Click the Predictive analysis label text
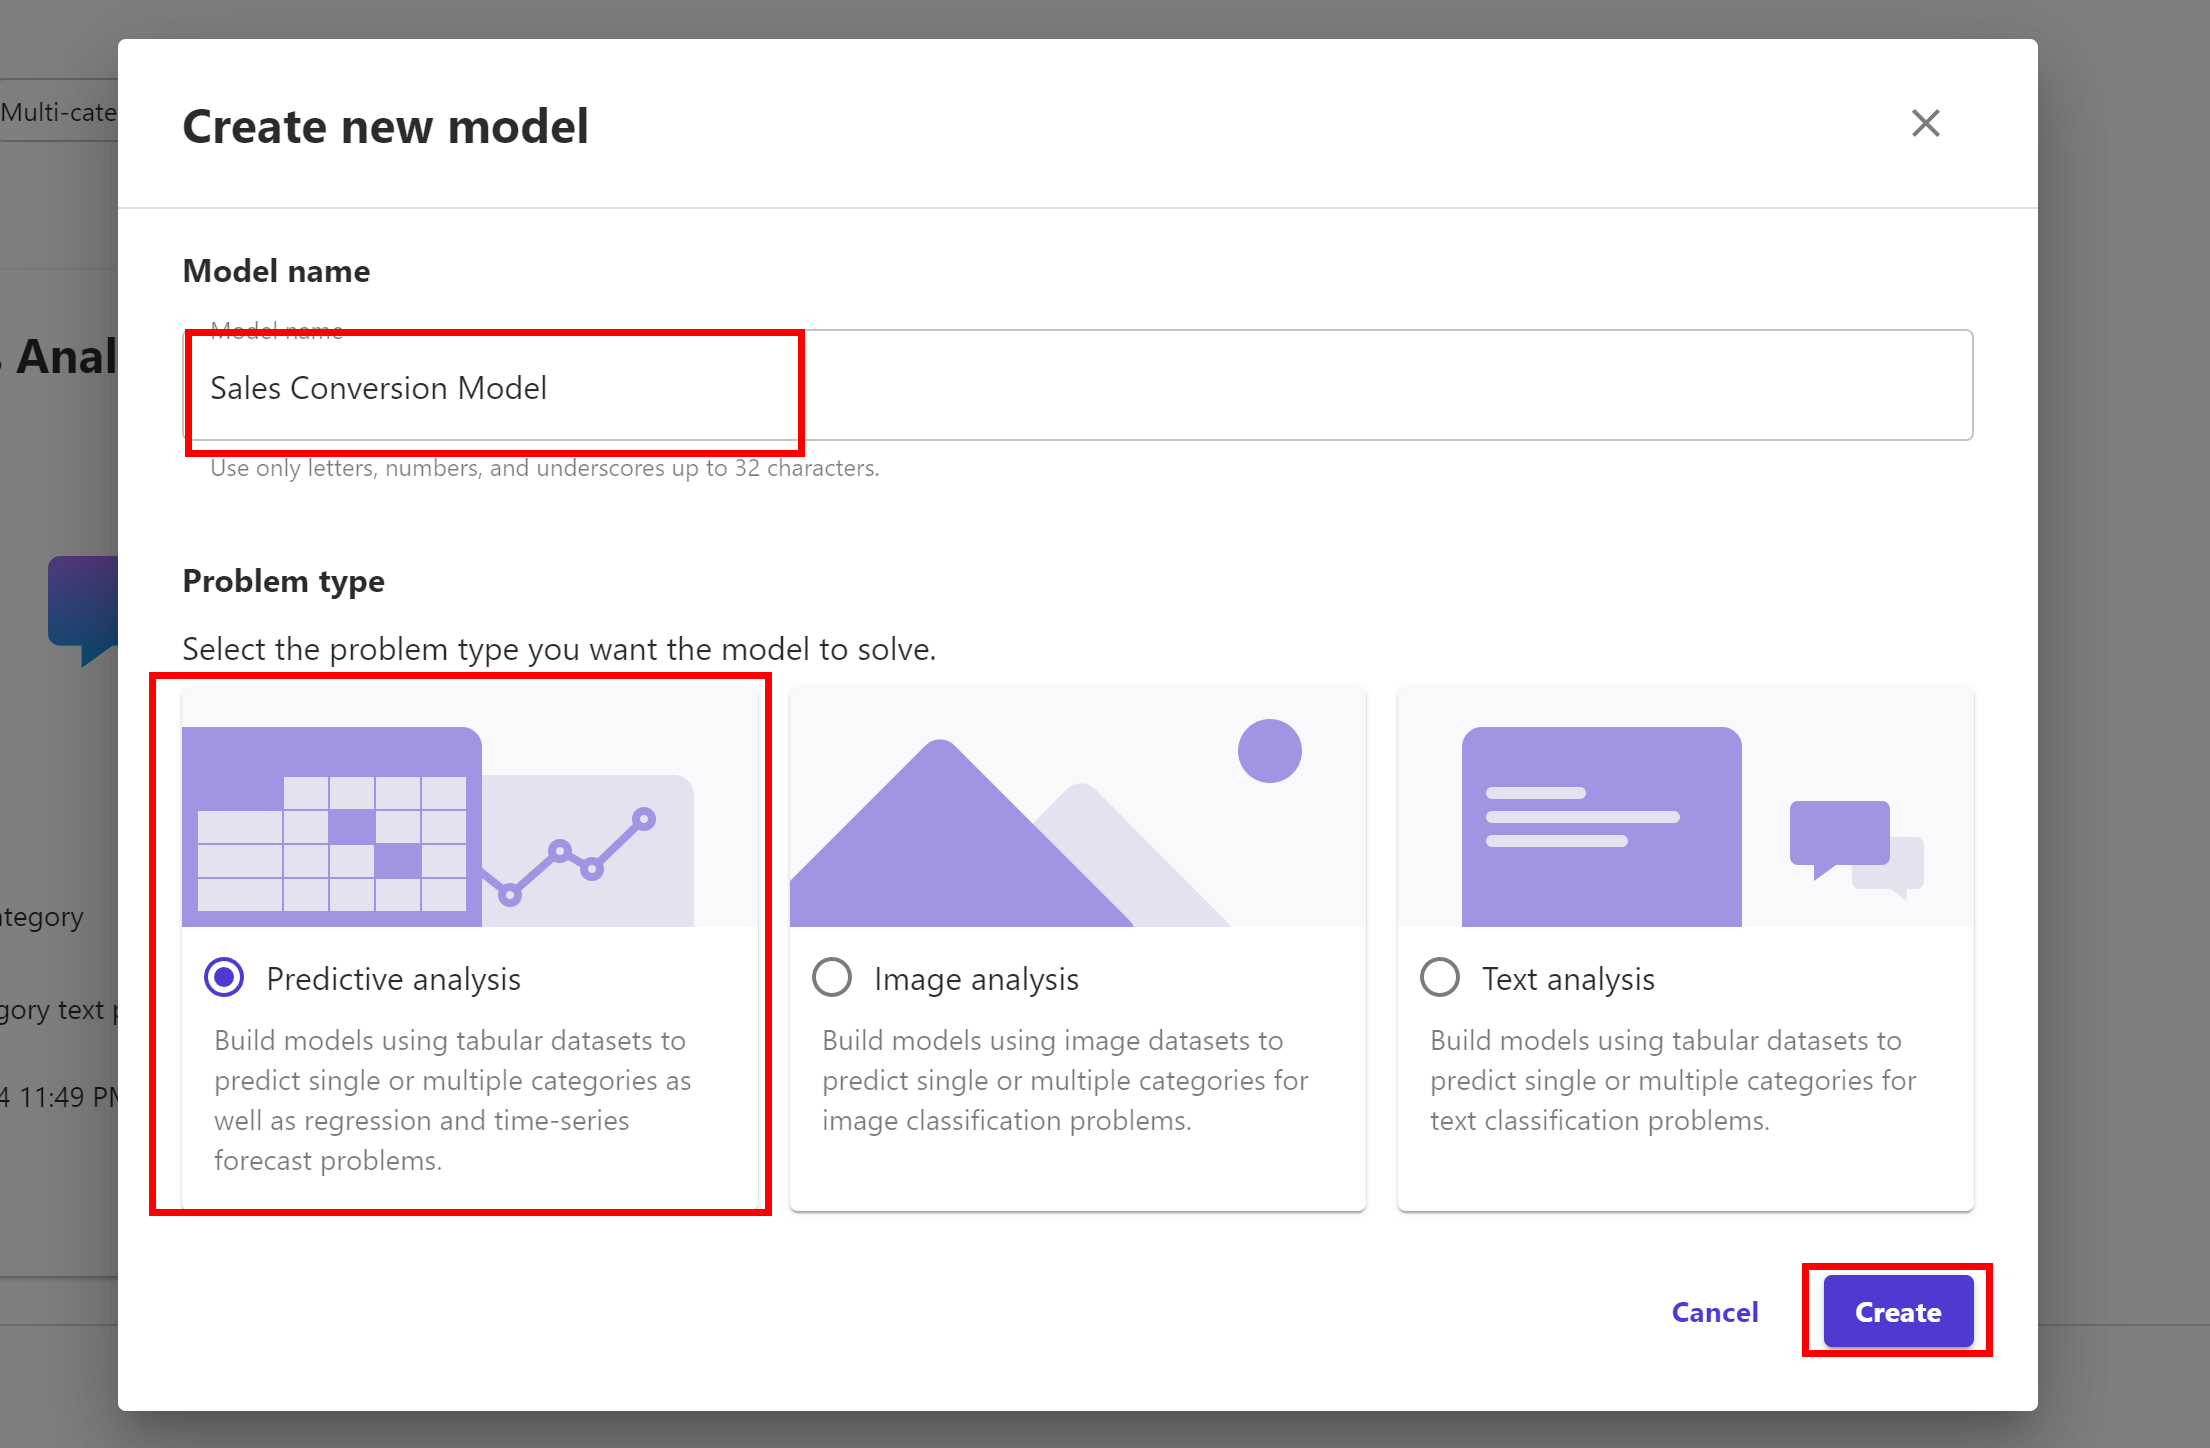 tap(393, 979)
